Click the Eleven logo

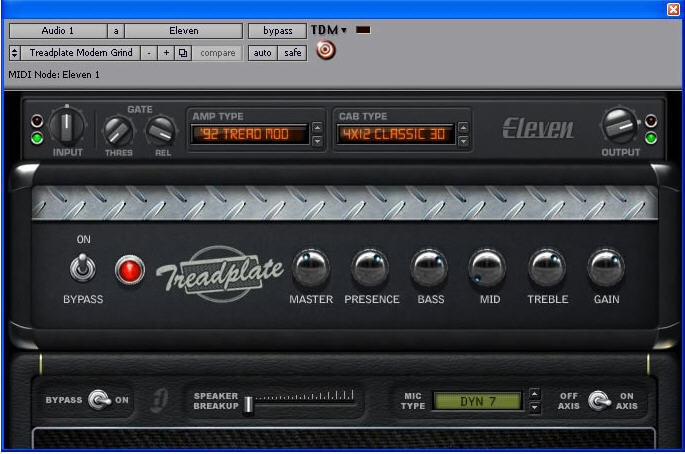(x=538, y=128)
